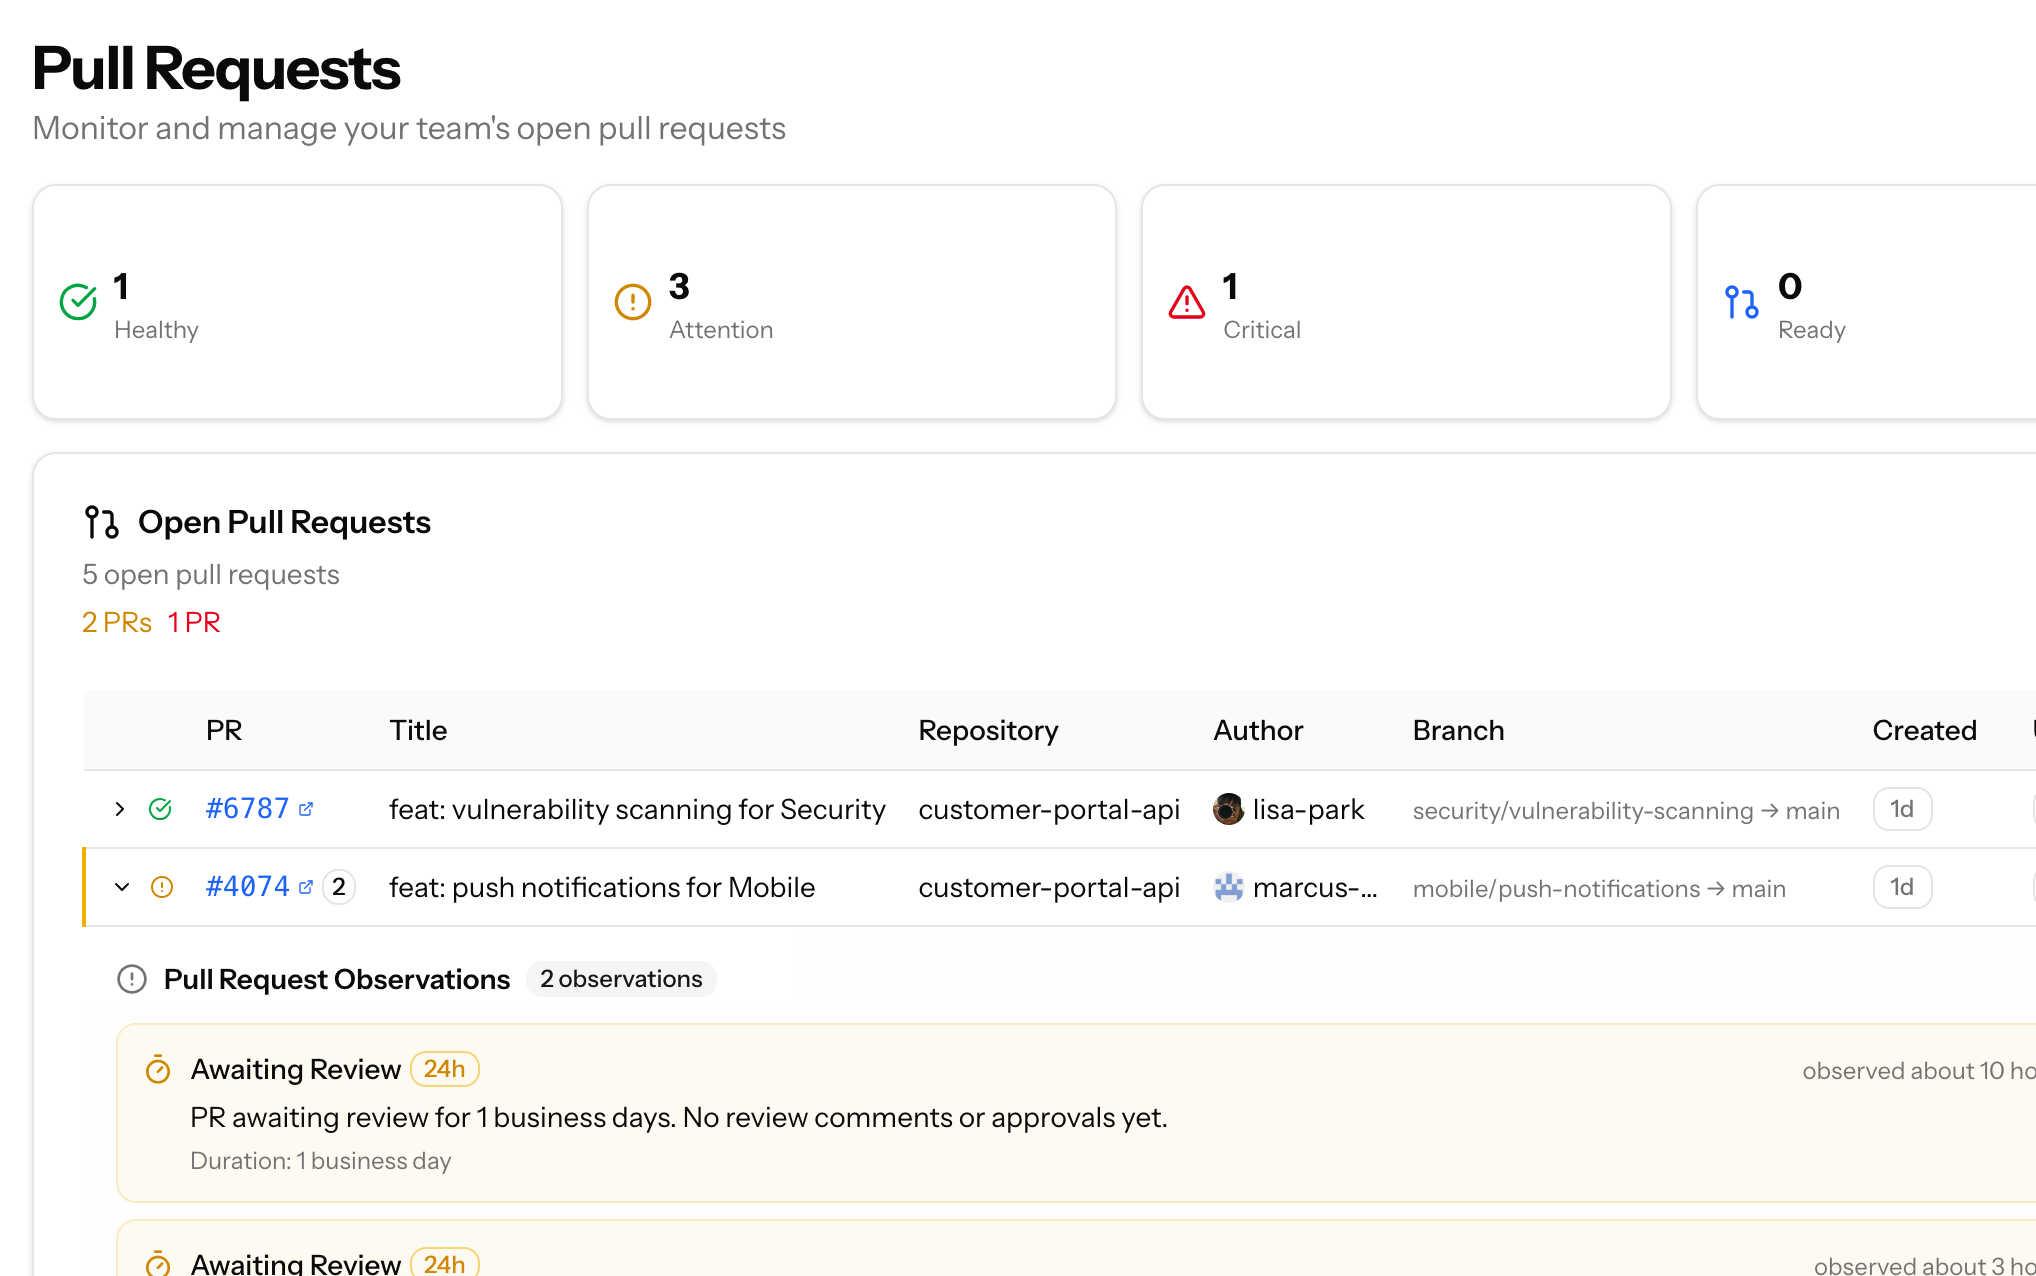This screenshot has height=1276, width=2036.
Task: Click the timer icon on second Awaiting Review
Action: pyautogui.click(x=158, y=1264)
